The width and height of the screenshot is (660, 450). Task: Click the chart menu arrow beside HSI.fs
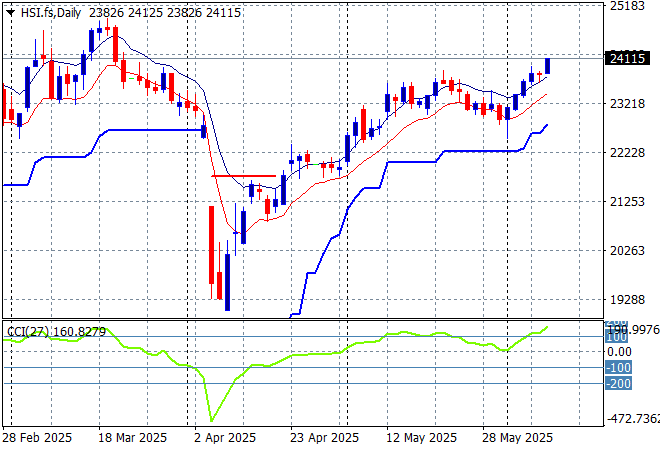pos(11,13)
